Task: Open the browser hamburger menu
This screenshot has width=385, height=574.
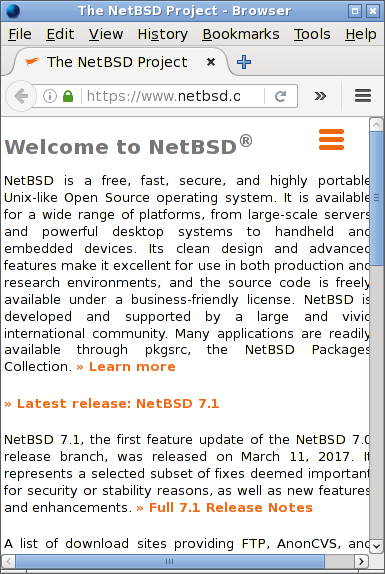Action: pos(363,96)
